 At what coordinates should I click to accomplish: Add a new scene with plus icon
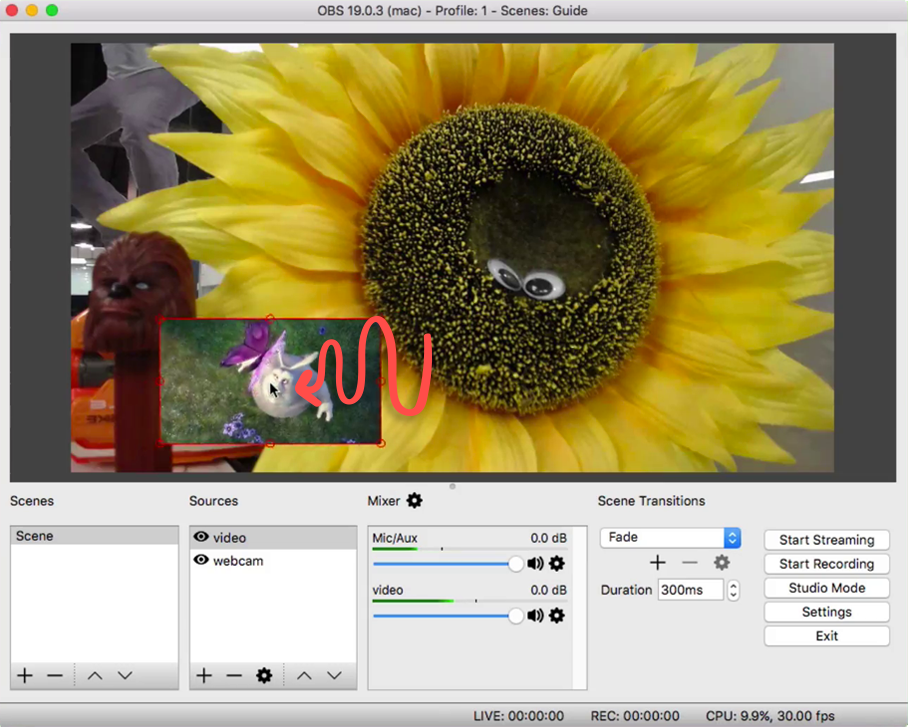click(25, 675)
